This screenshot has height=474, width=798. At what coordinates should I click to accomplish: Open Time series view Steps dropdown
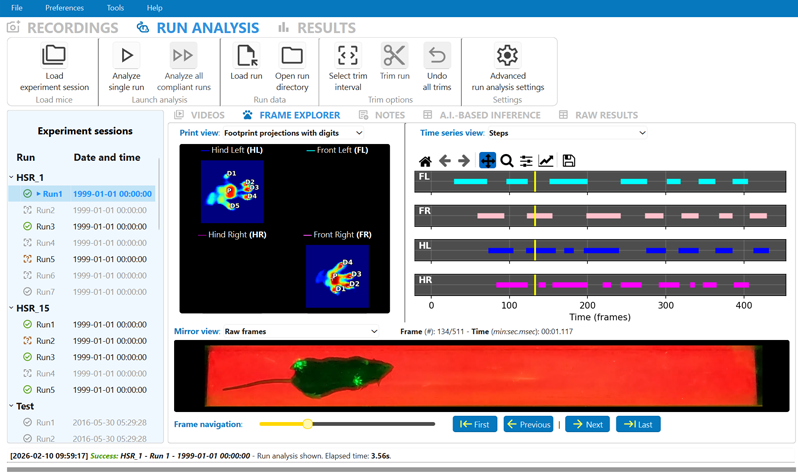pyautogui.click(x=567, y=133)
